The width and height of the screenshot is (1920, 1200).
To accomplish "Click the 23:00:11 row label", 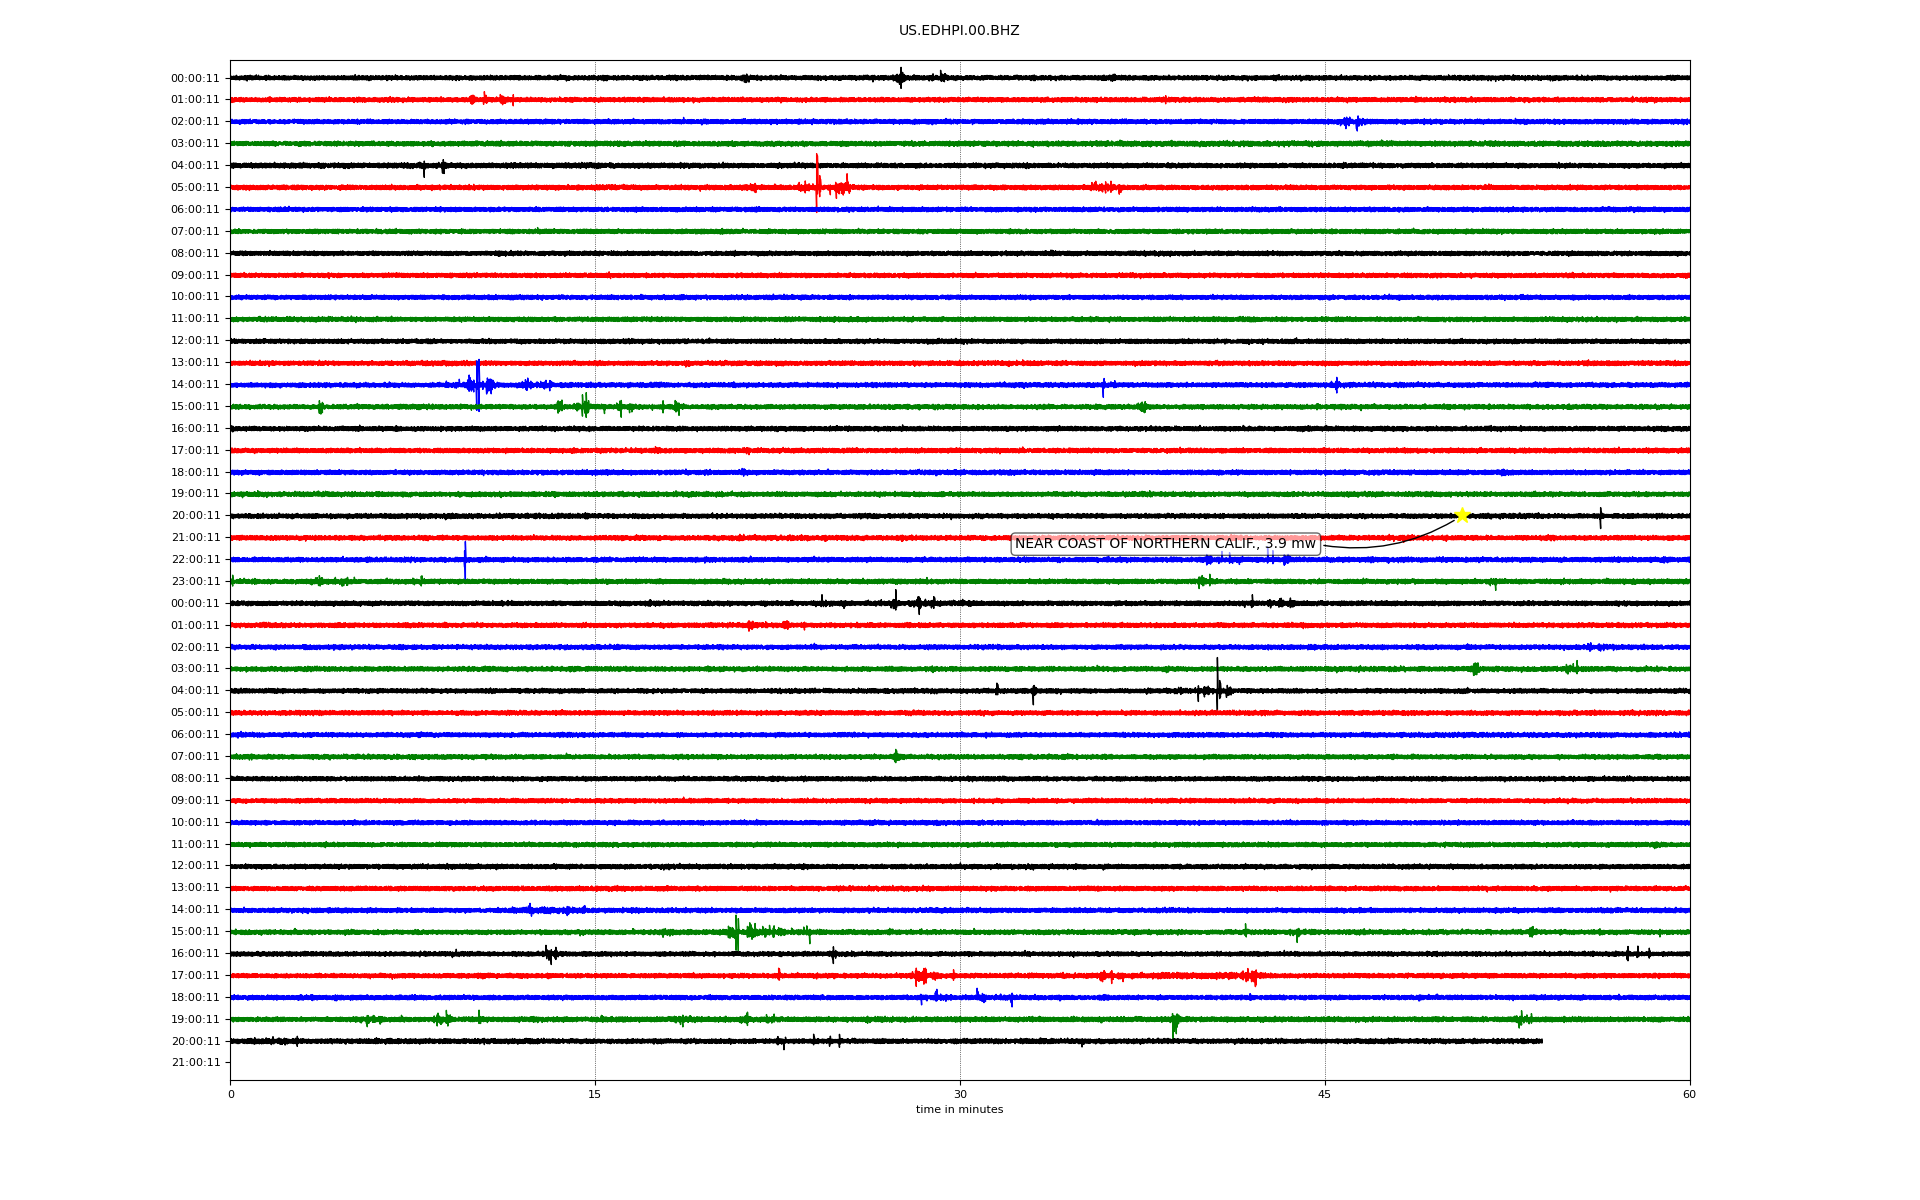I will click(195, 582).
